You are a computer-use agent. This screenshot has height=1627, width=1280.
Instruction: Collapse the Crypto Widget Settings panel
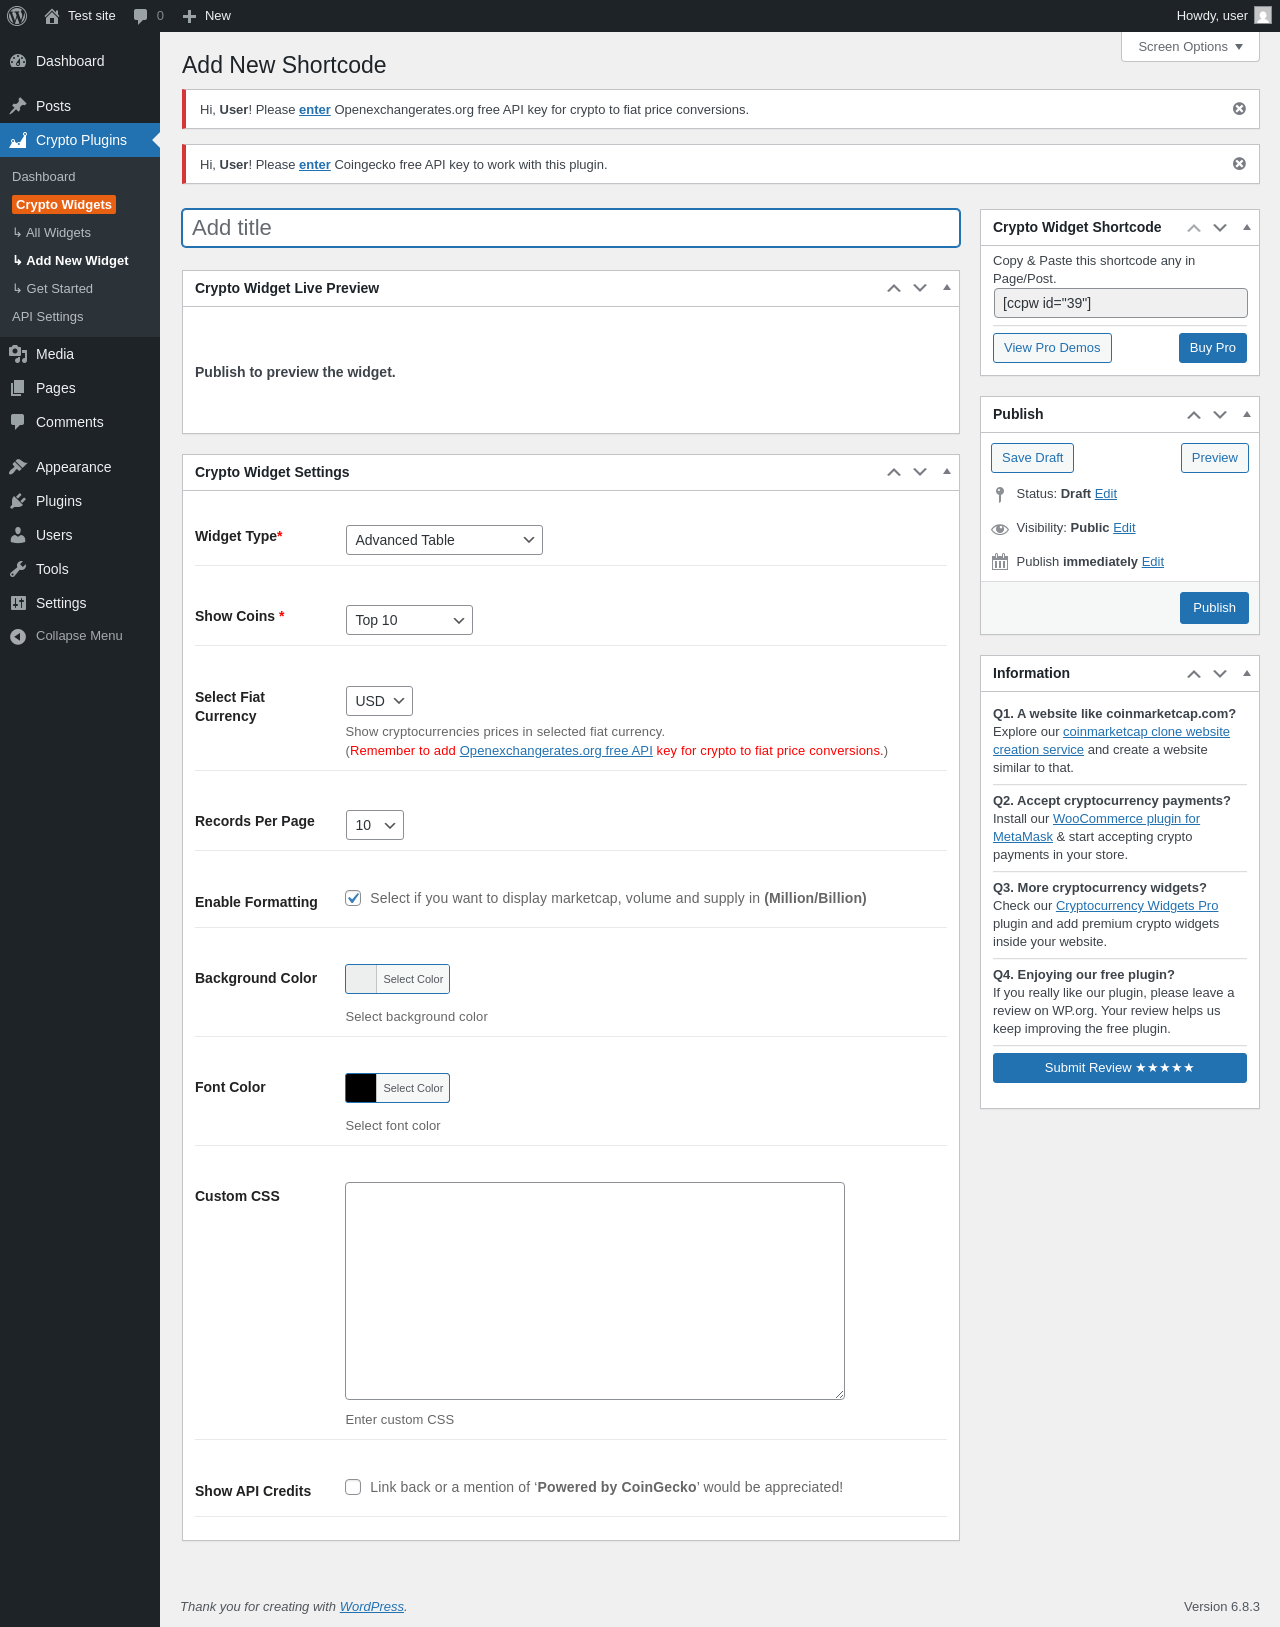click(947, 472)
